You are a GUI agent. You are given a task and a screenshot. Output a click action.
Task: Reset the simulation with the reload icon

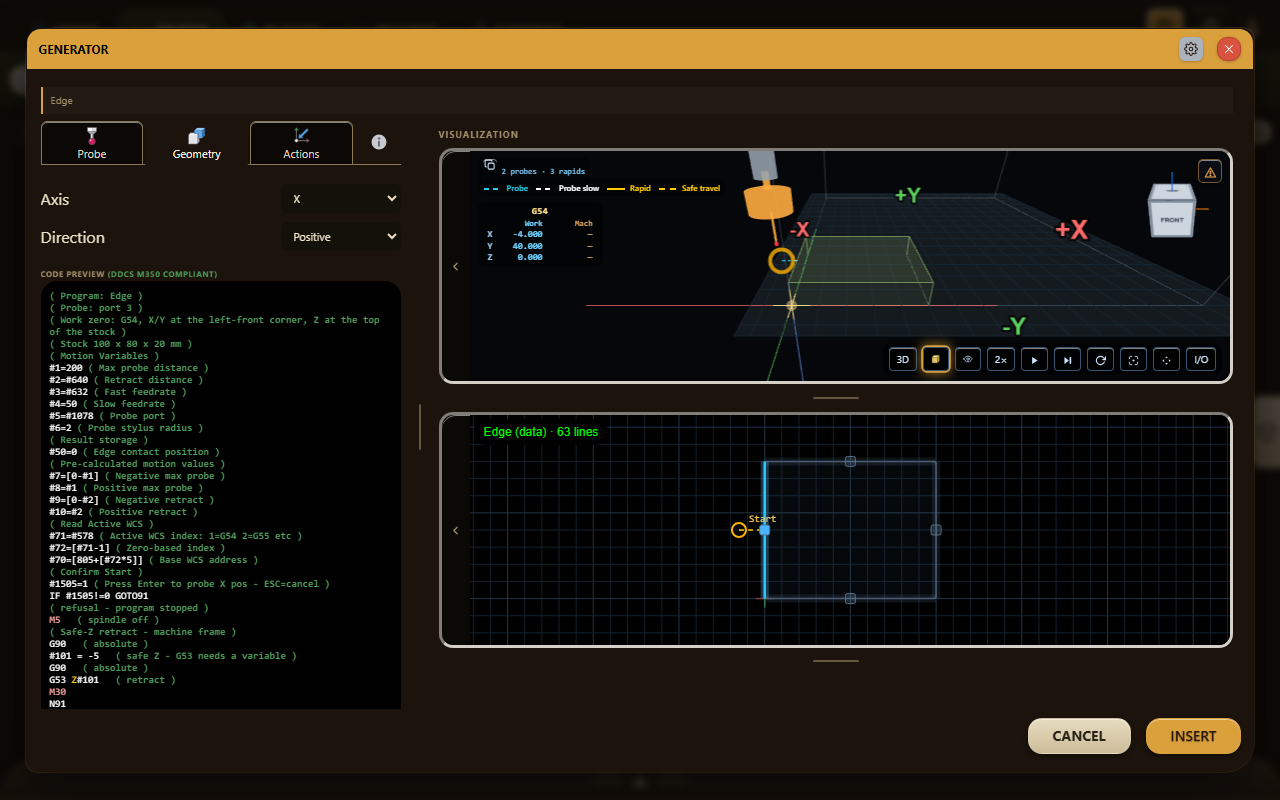coord(1100,359)
